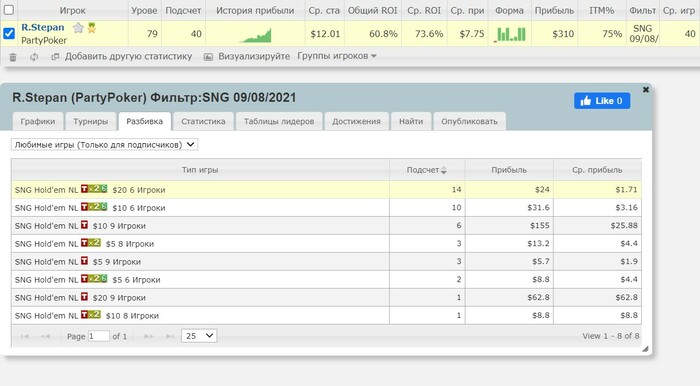Click the x2.8 badge in the $10 6 Игроки row
The width and height of the screenshot is (700, 386).
[x=98, y=207]
